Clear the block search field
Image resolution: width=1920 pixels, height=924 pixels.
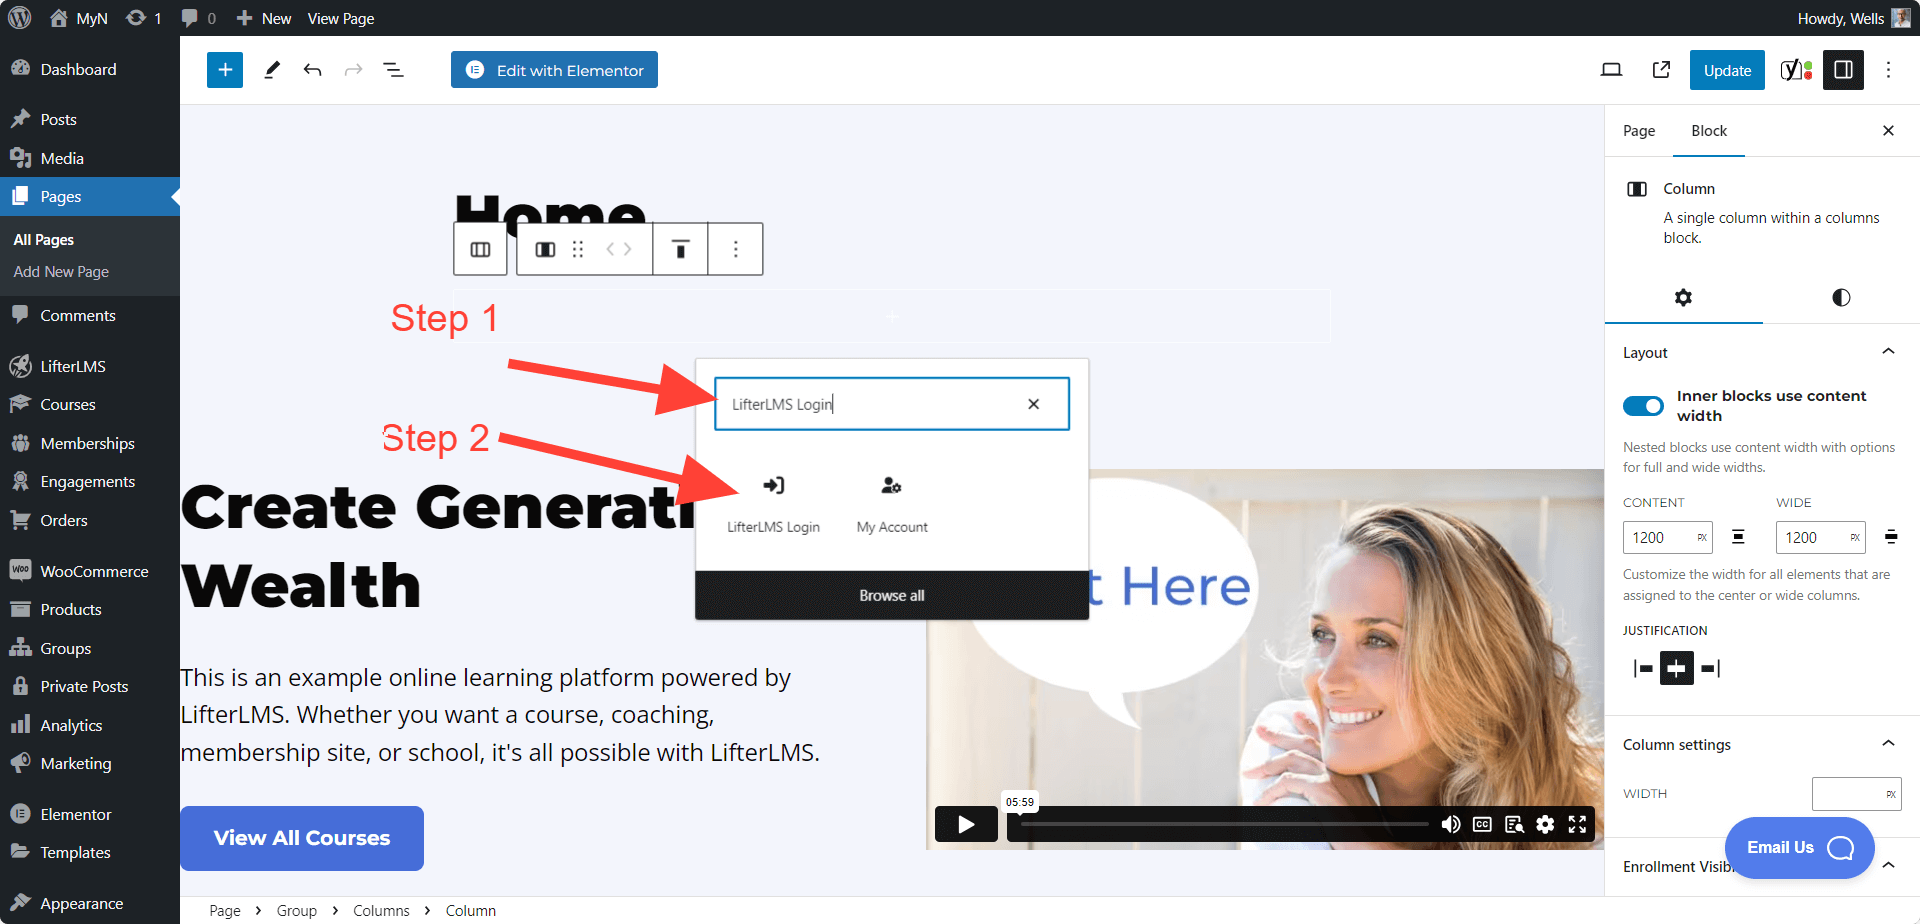tap(1033, 404)
